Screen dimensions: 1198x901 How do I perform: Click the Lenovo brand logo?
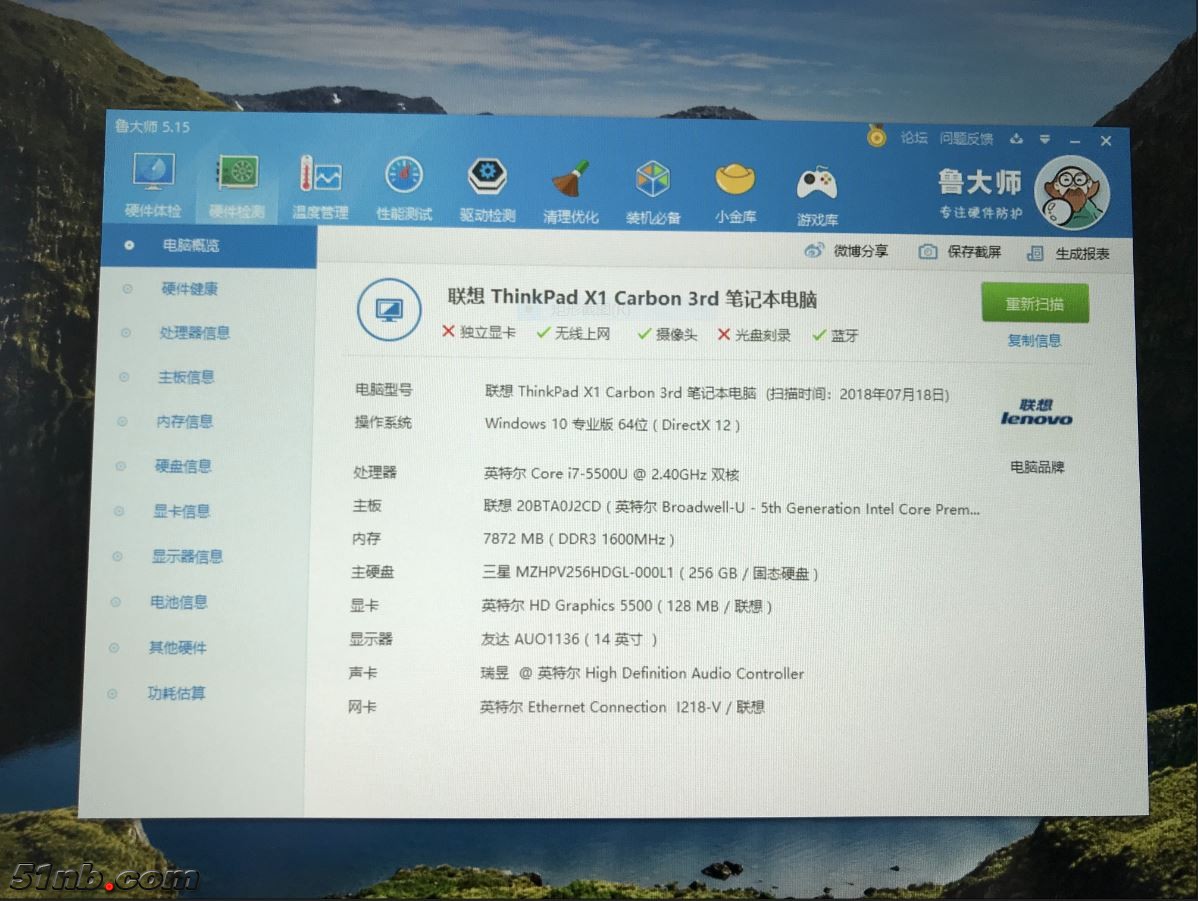coord(1036,412)
